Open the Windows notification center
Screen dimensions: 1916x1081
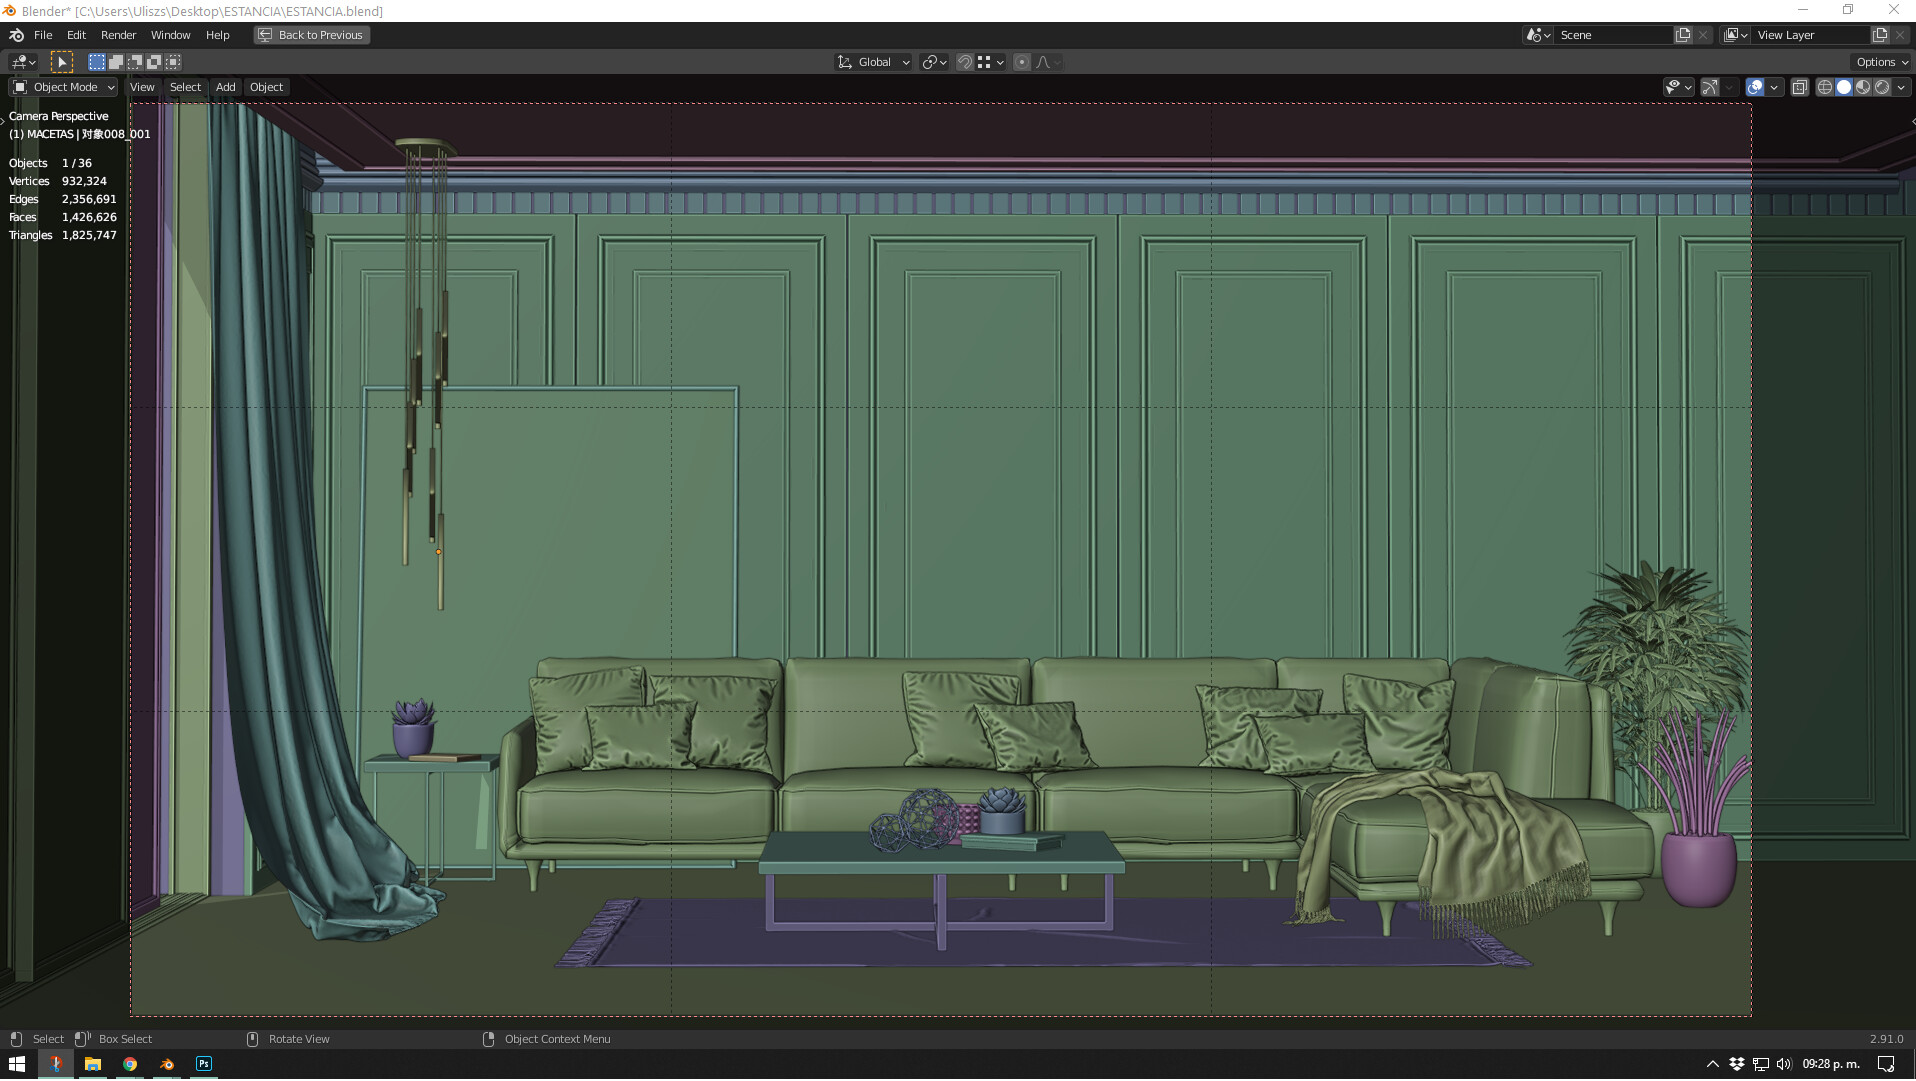[x=1886, y=1064]
